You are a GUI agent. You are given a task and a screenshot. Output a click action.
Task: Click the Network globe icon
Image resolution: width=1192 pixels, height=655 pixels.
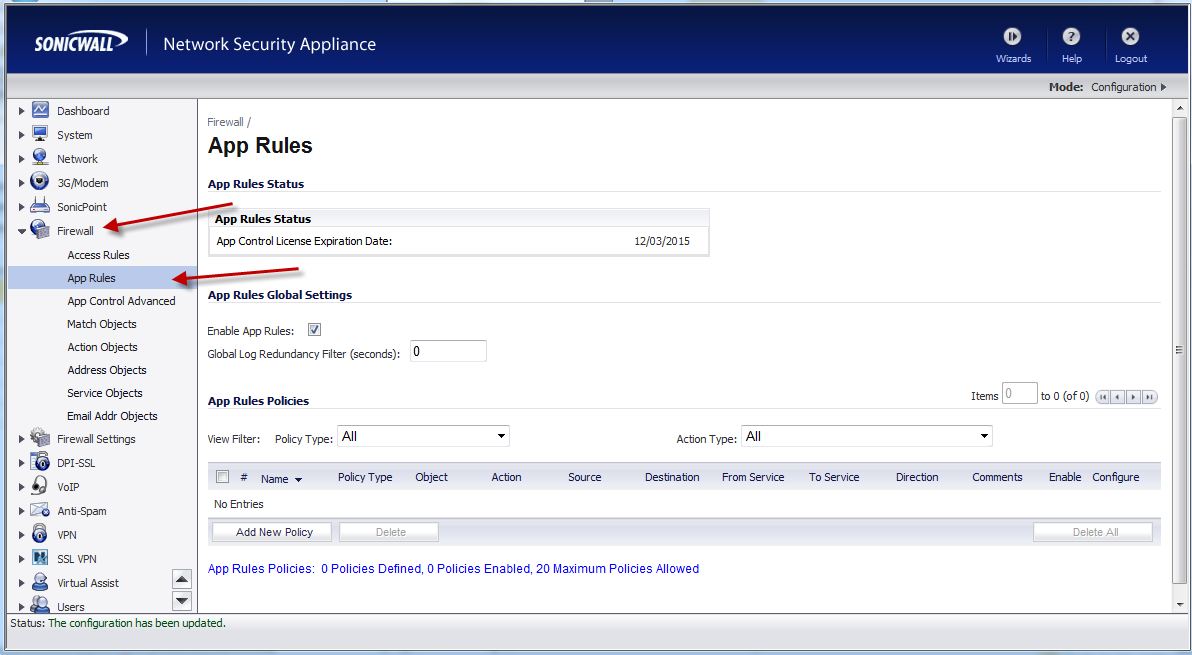click(40, 158)
